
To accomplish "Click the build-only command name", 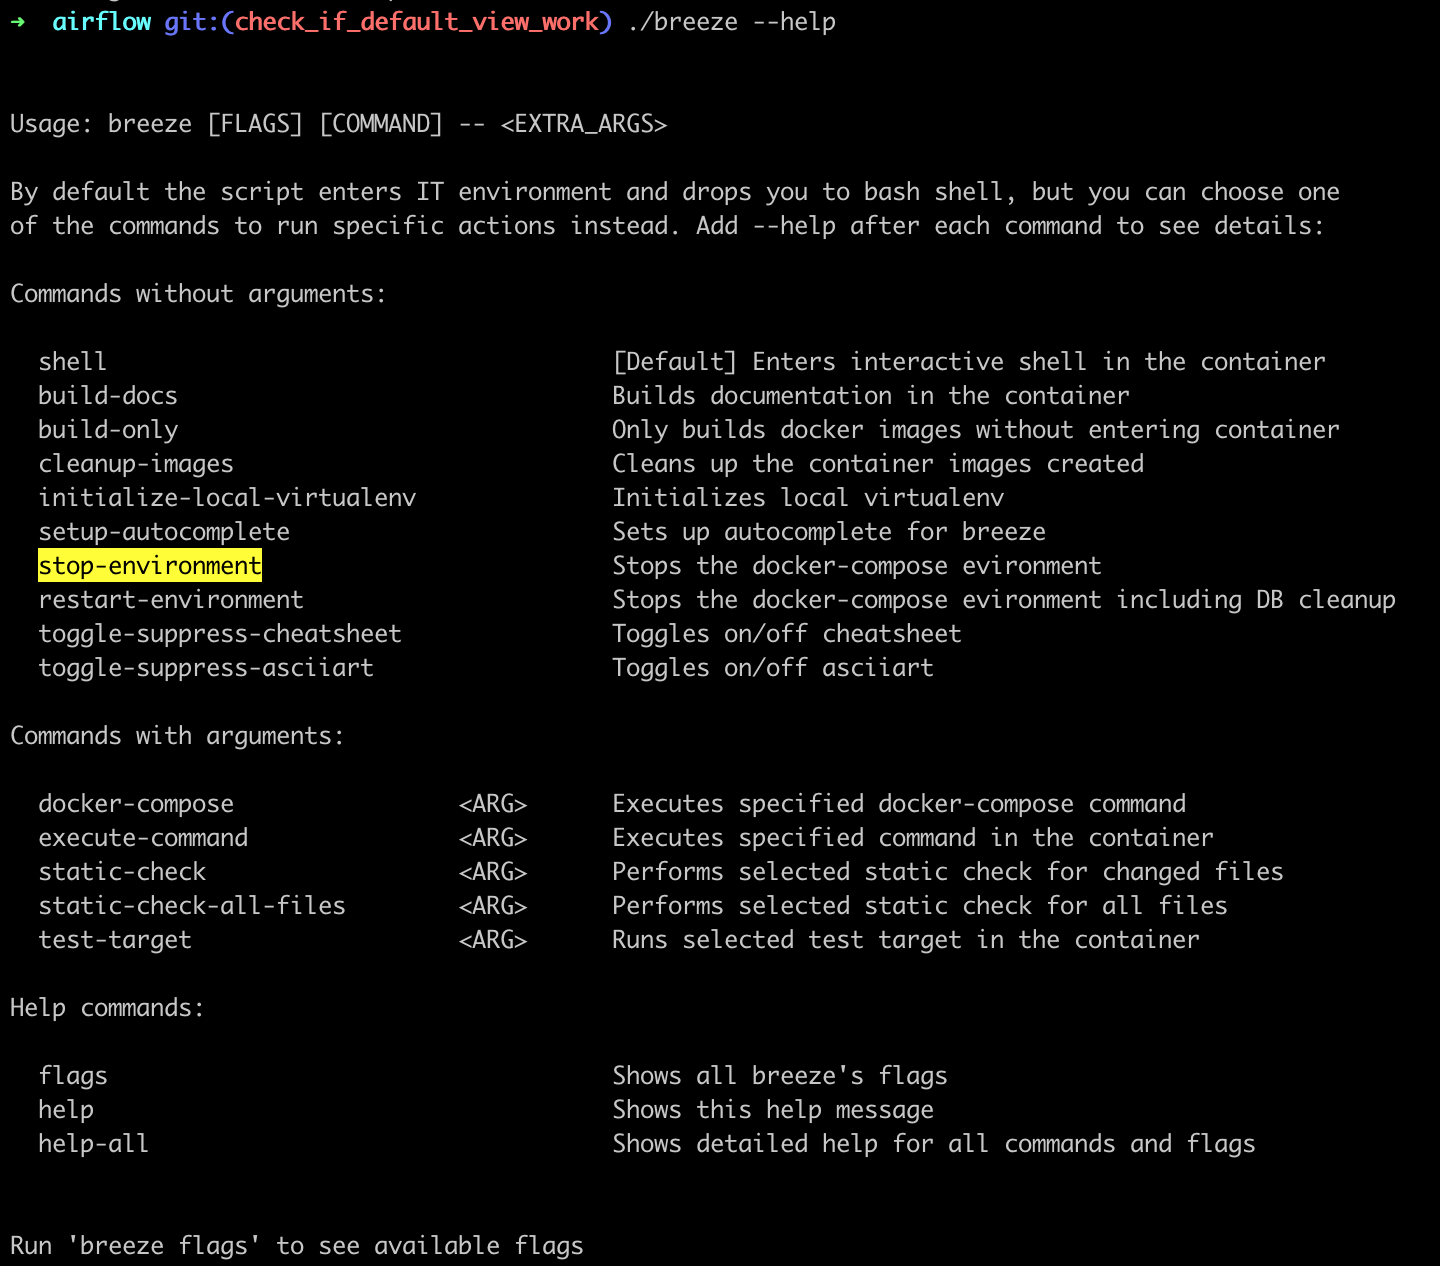I will (x=108, y=430).
